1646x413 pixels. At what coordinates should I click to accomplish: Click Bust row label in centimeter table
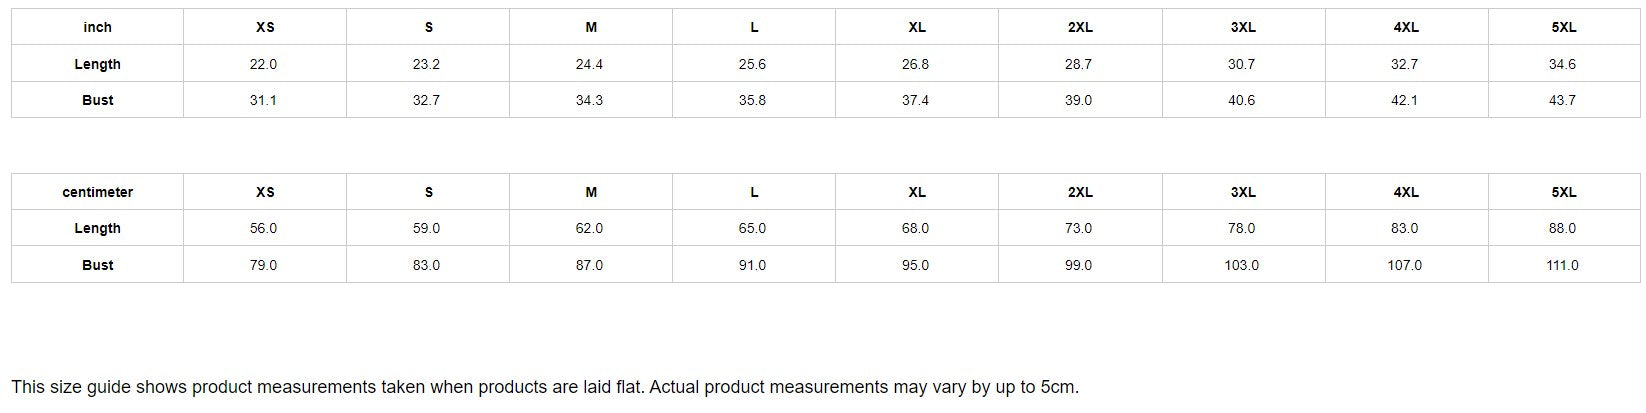97,265
